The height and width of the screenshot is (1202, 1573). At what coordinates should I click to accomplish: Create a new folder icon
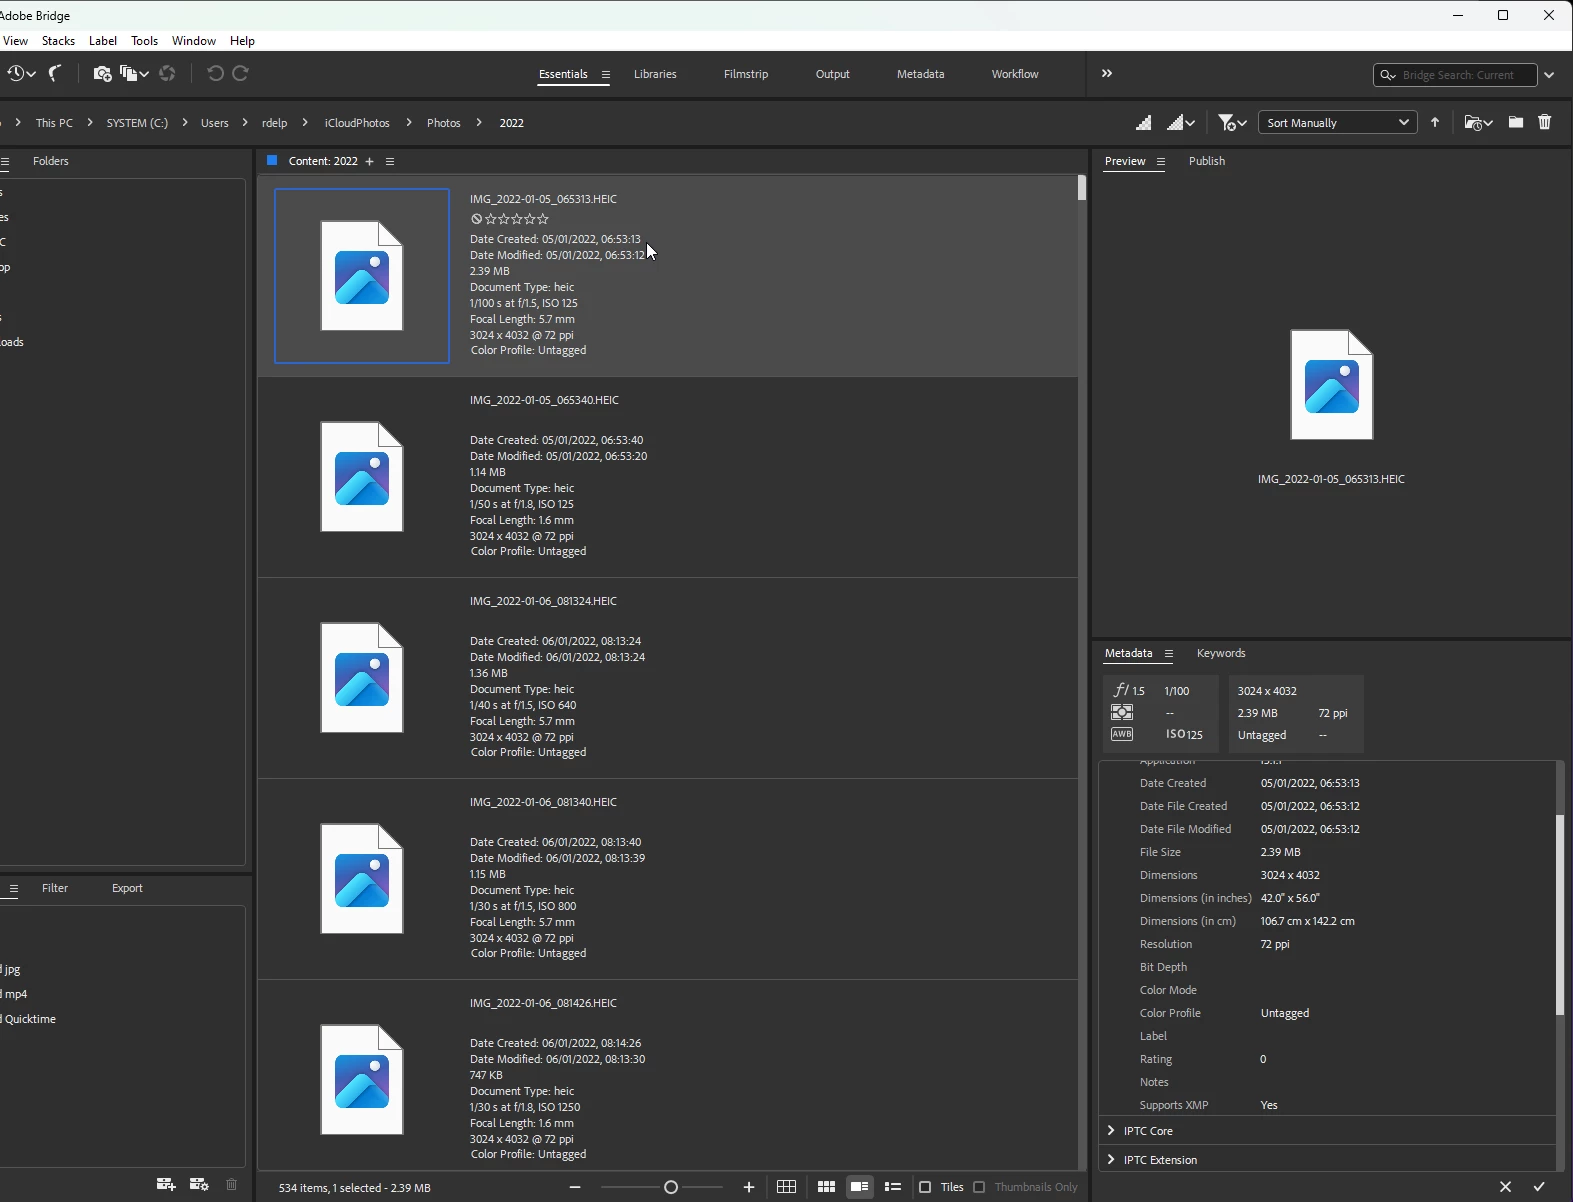(1516, 122)
